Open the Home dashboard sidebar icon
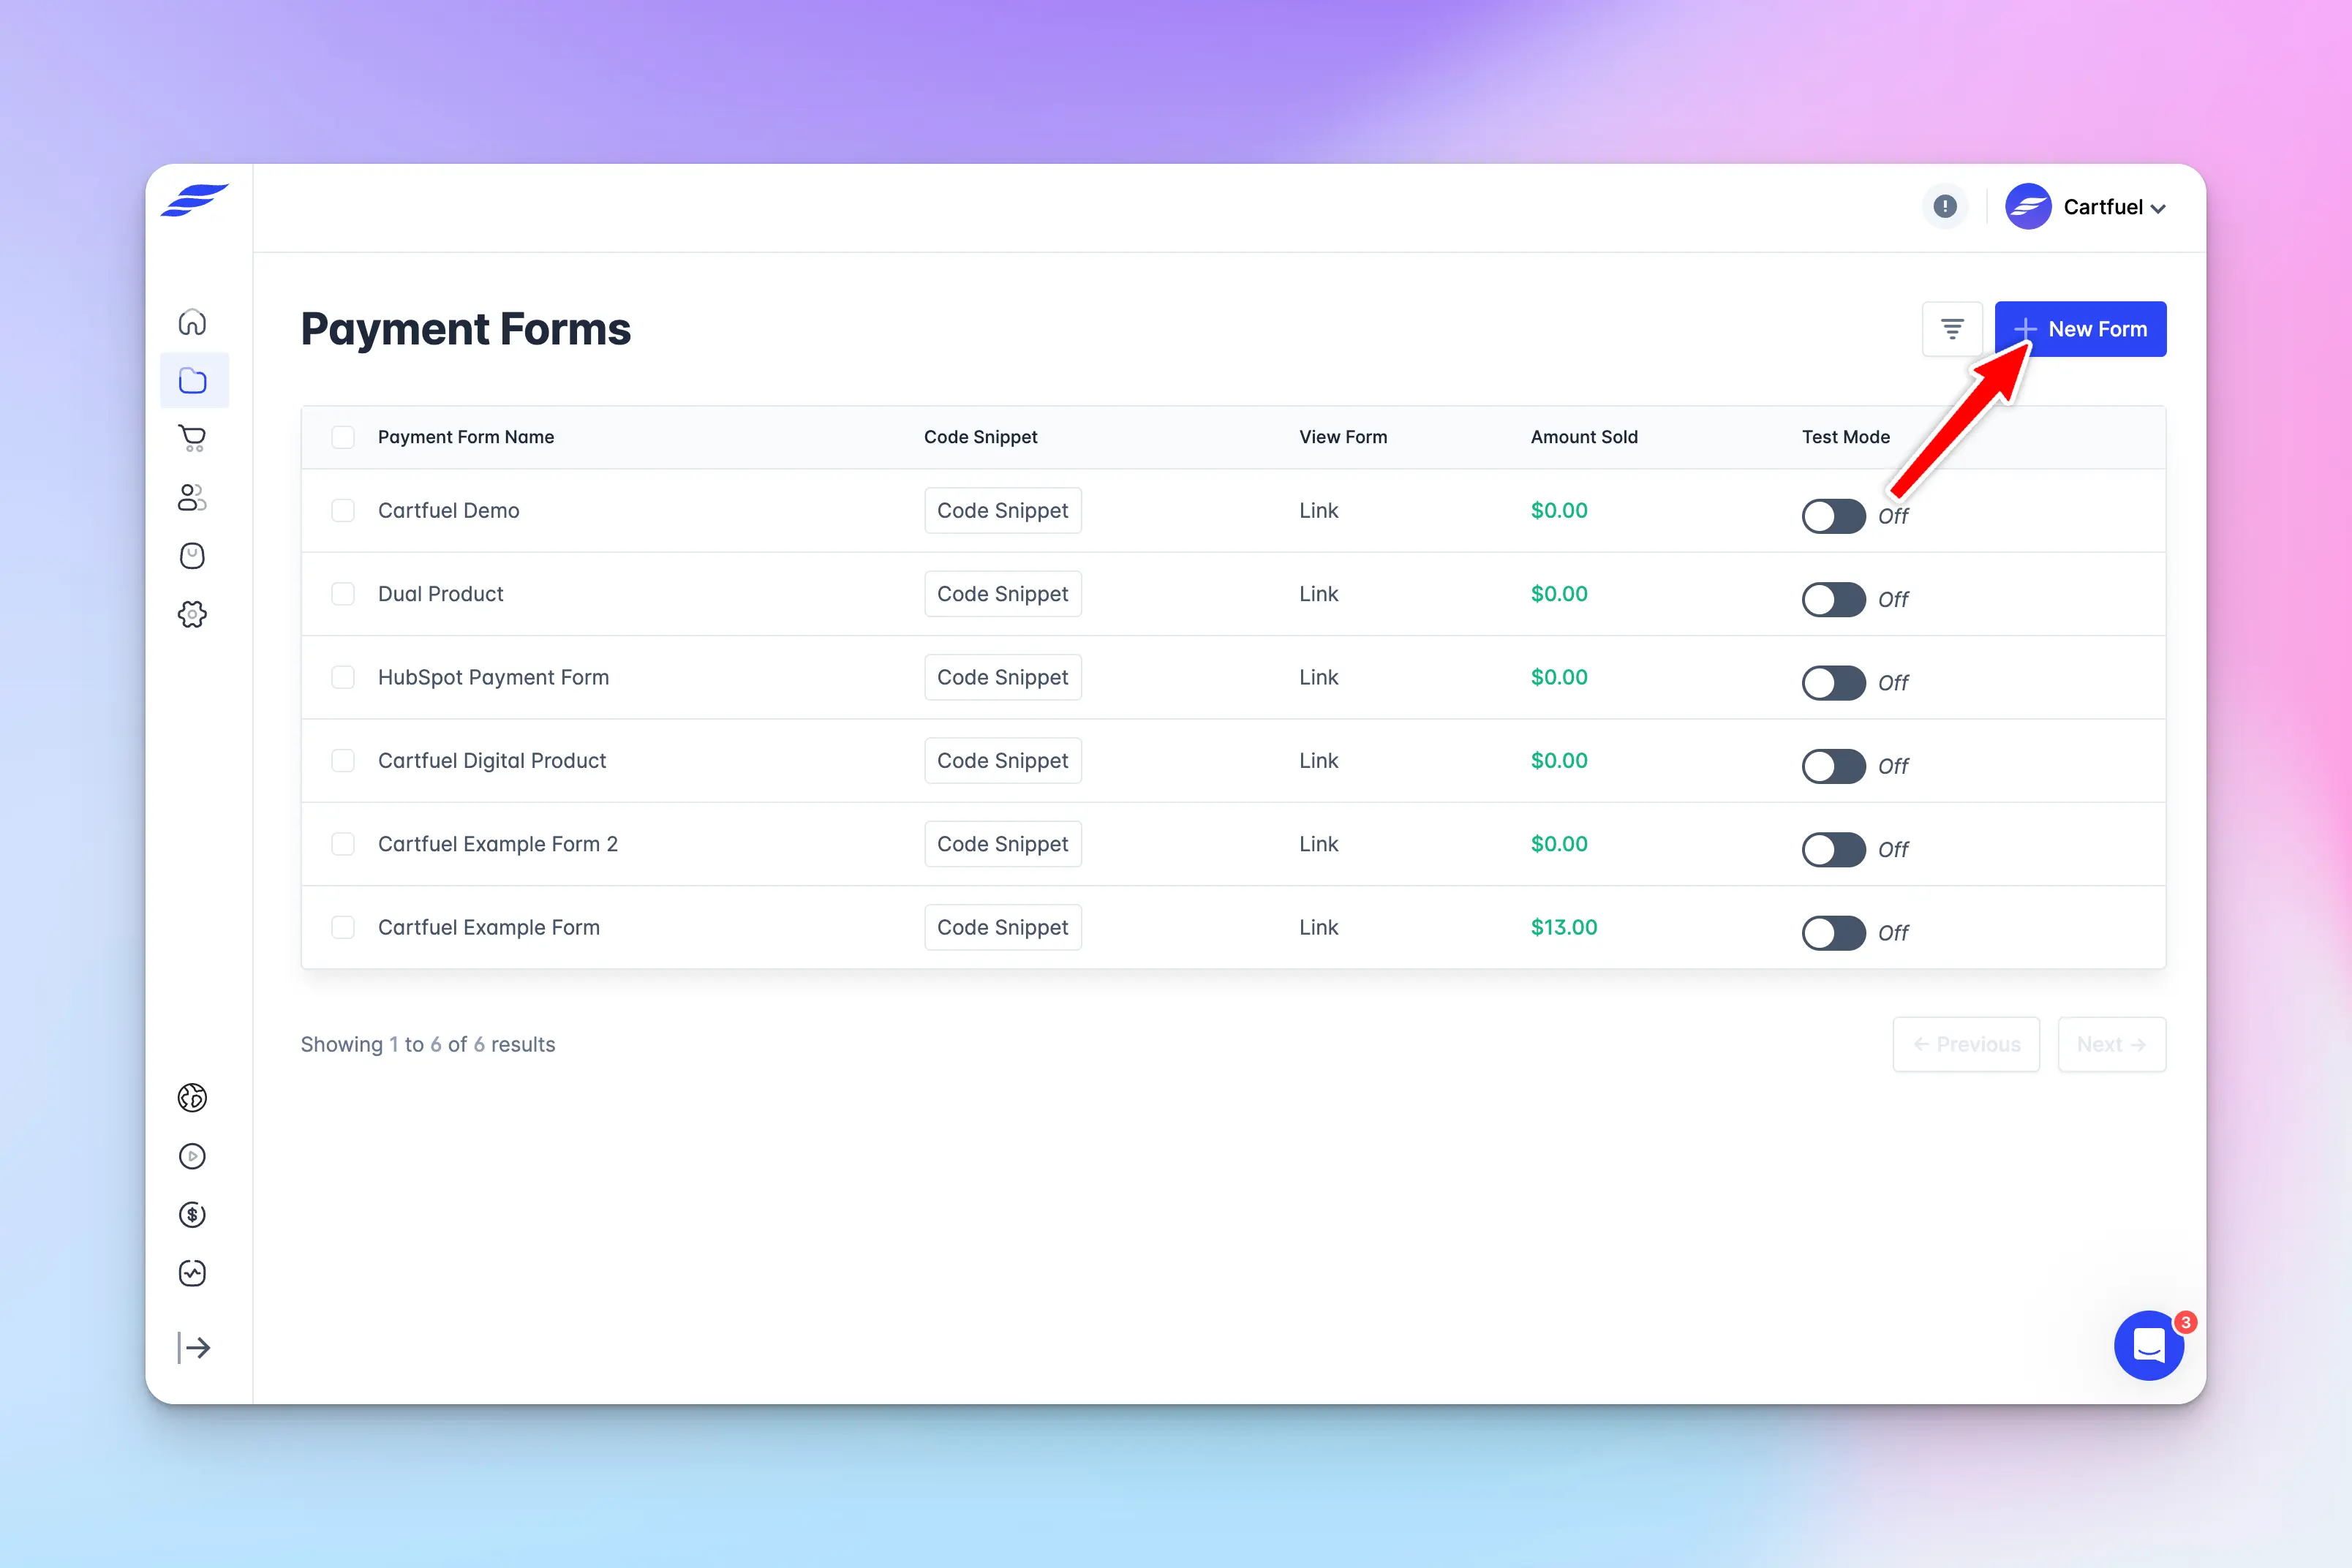Image resolution: width=2352 pixels, height=1568 pixels. tap(192, 322)
